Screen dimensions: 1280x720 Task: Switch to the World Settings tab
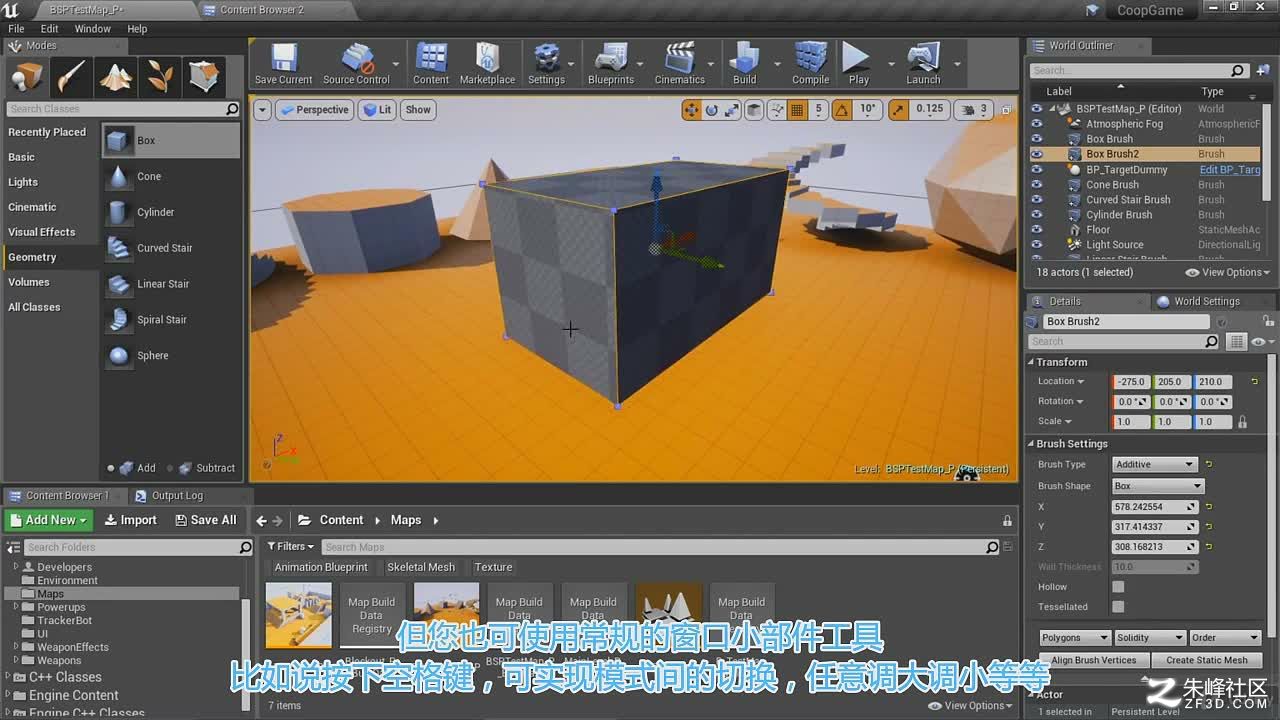point(1207,301)
